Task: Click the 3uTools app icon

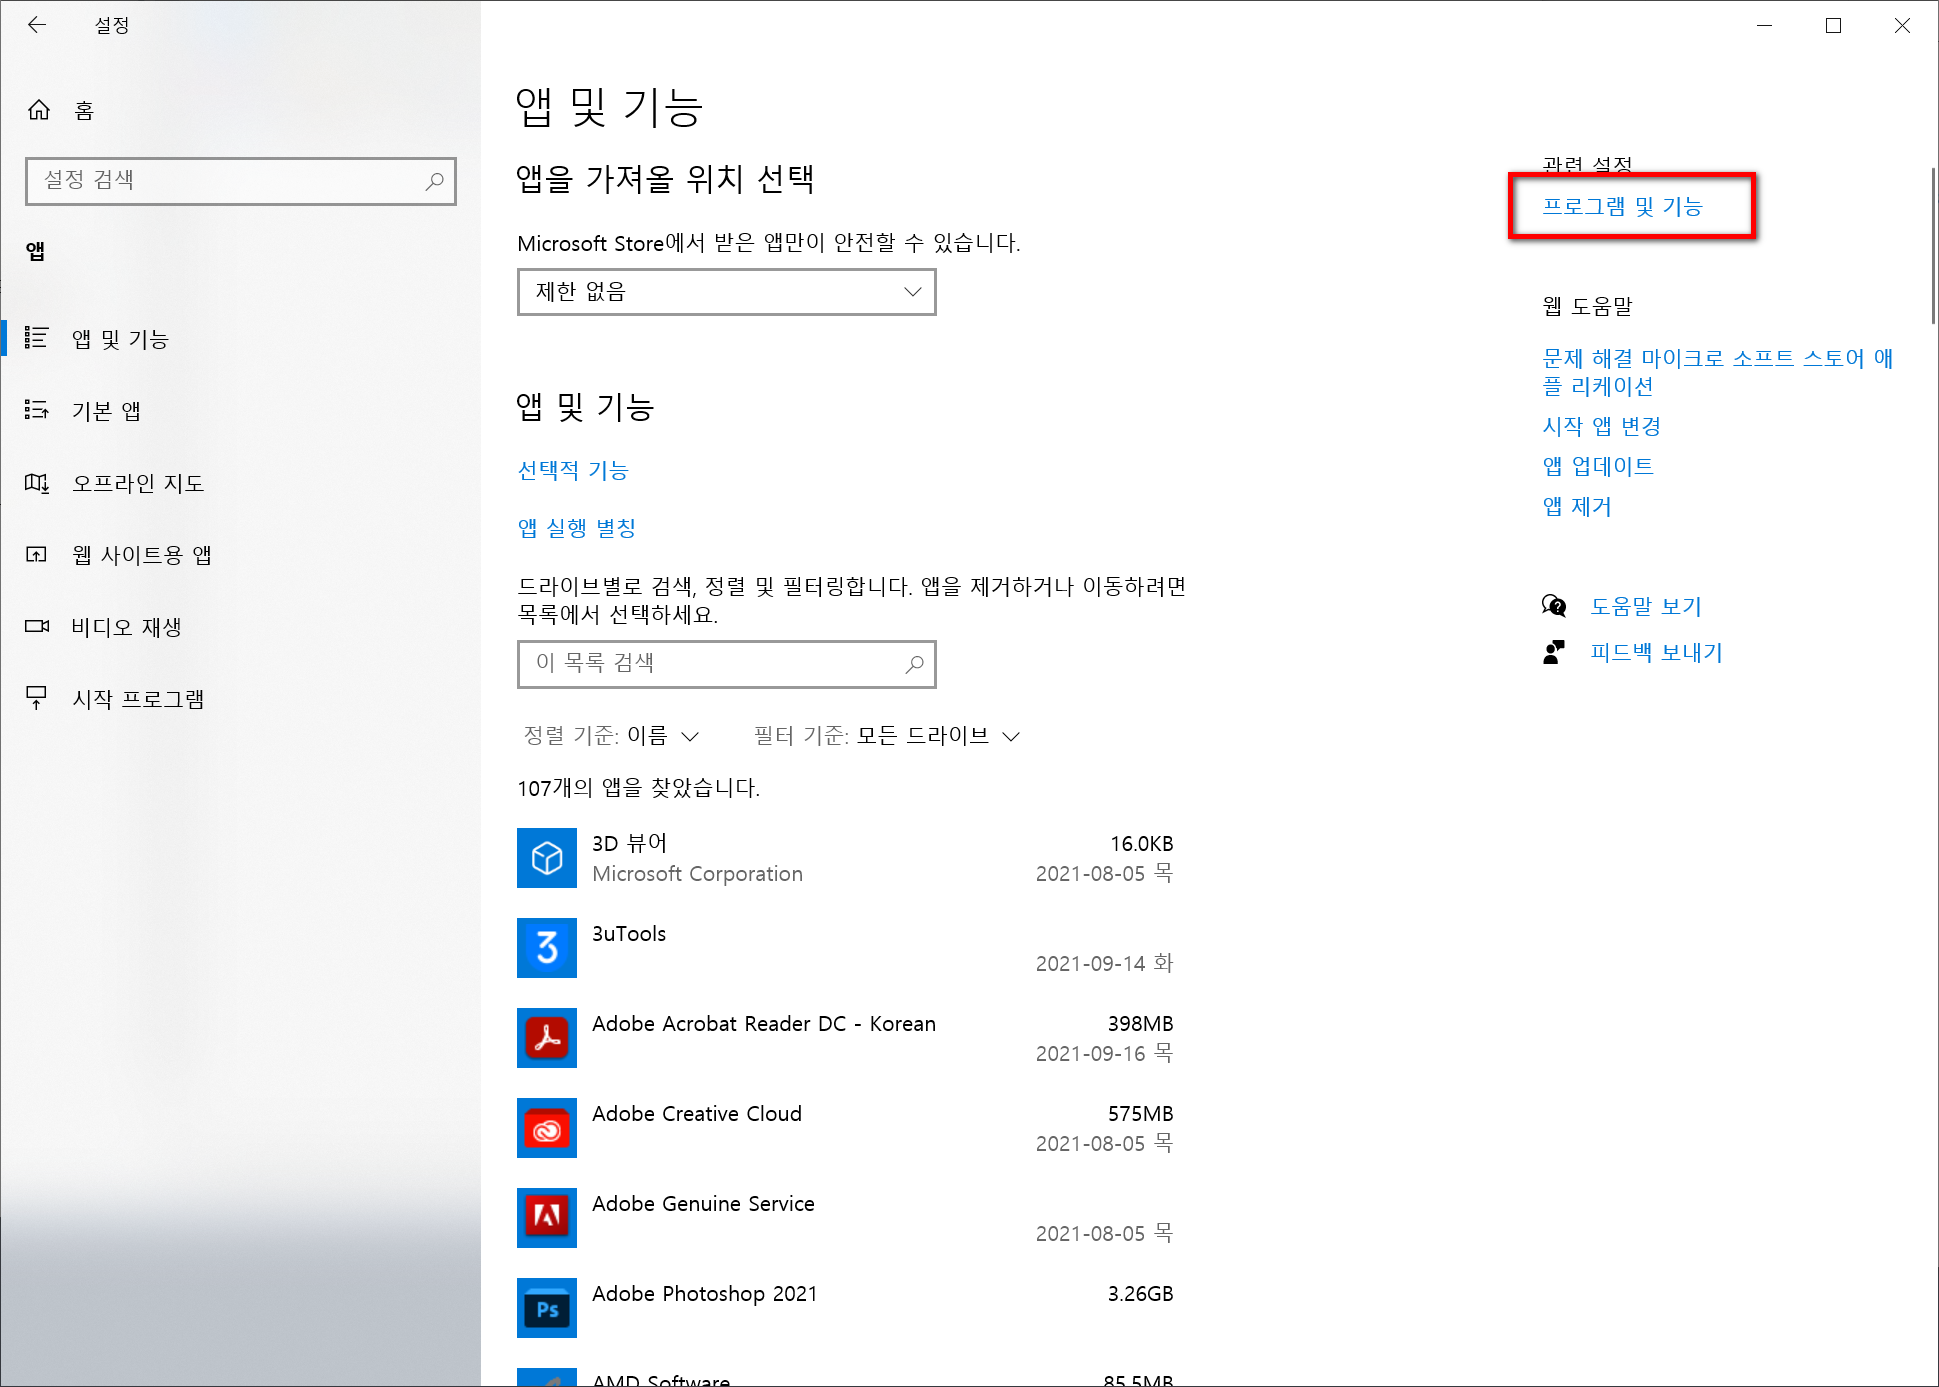Action: pyautogui.click(x=547, y=948)
